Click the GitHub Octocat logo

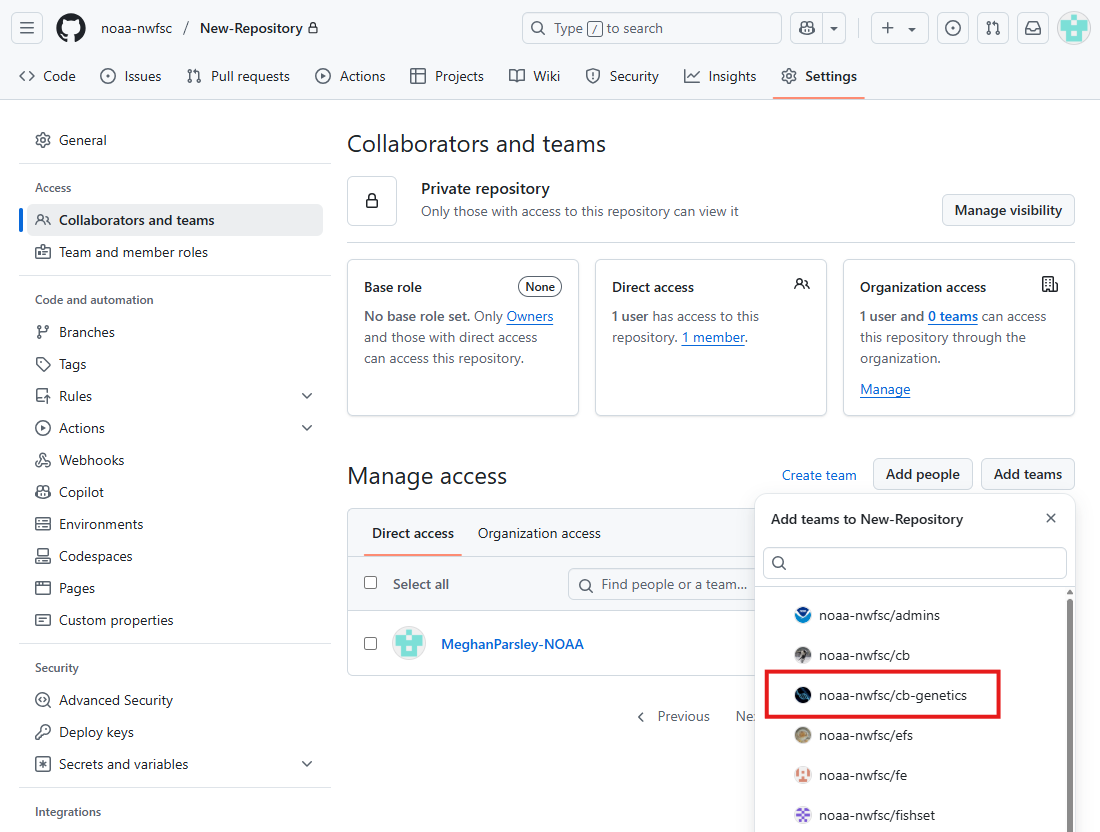click(71, 28)
